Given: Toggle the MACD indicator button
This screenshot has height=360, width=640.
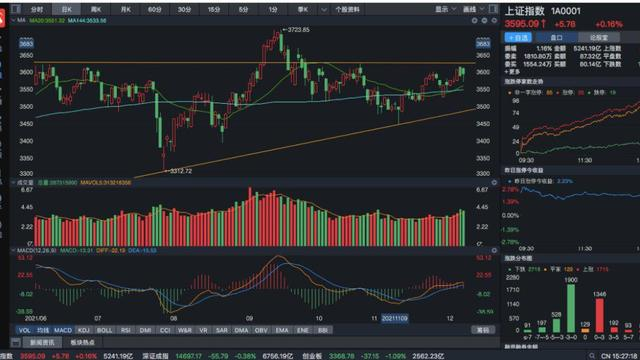Looking at the screenshot, I should (63, 330).
